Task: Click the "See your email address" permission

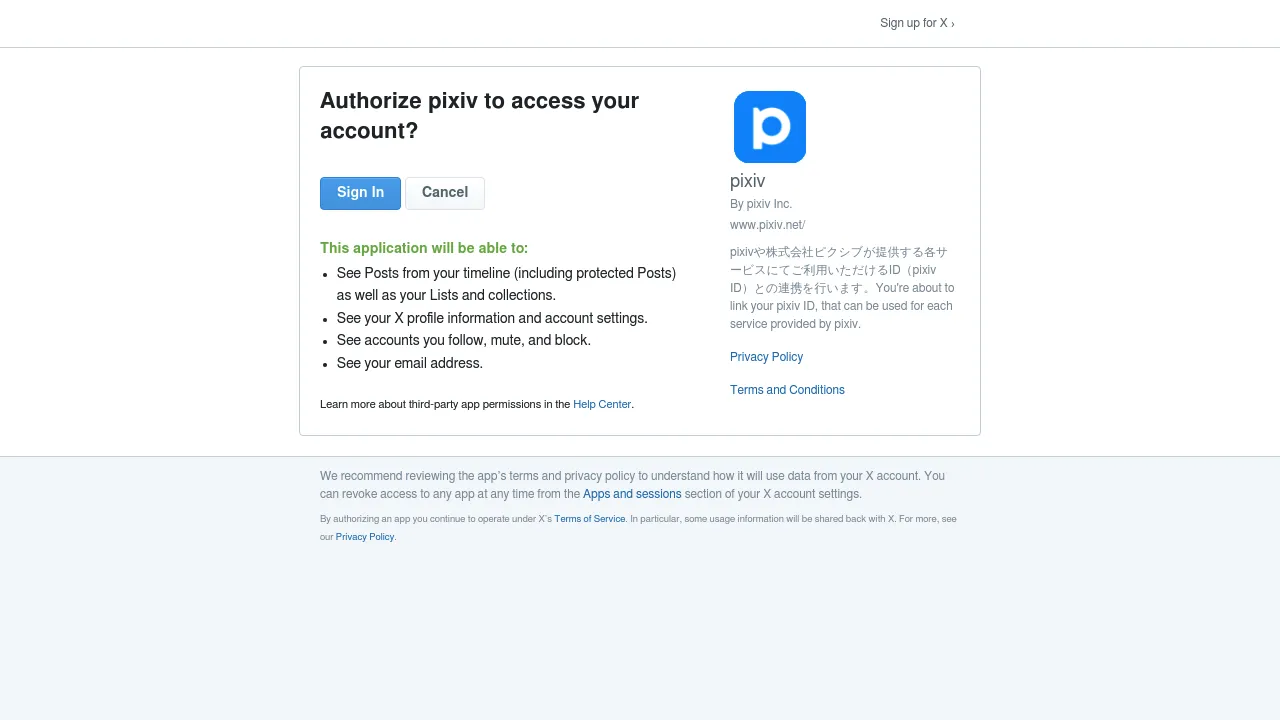Action: (x=410, y=363)
